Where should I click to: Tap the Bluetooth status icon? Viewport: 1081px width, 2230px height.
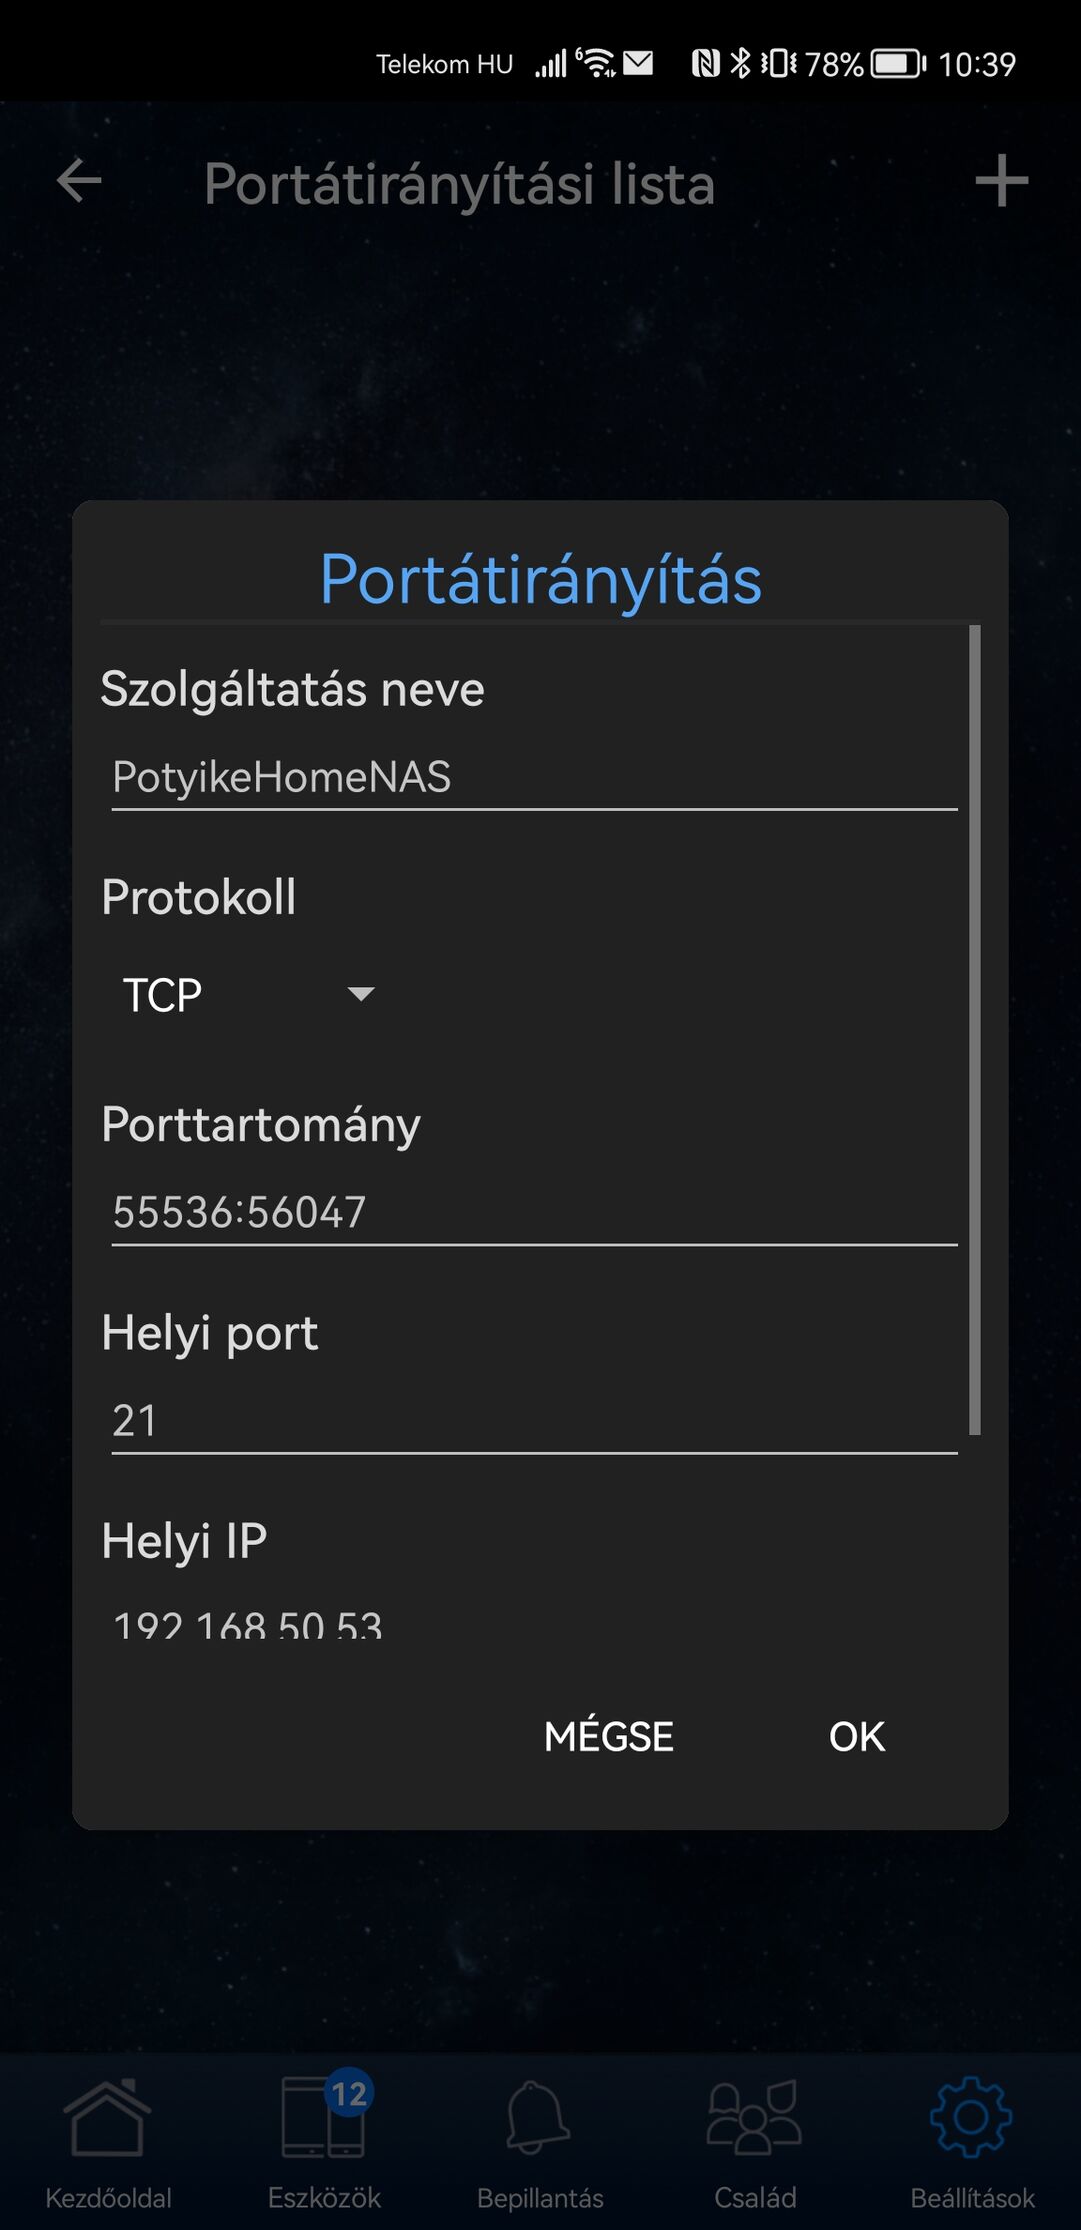click(x=740, y=64)
